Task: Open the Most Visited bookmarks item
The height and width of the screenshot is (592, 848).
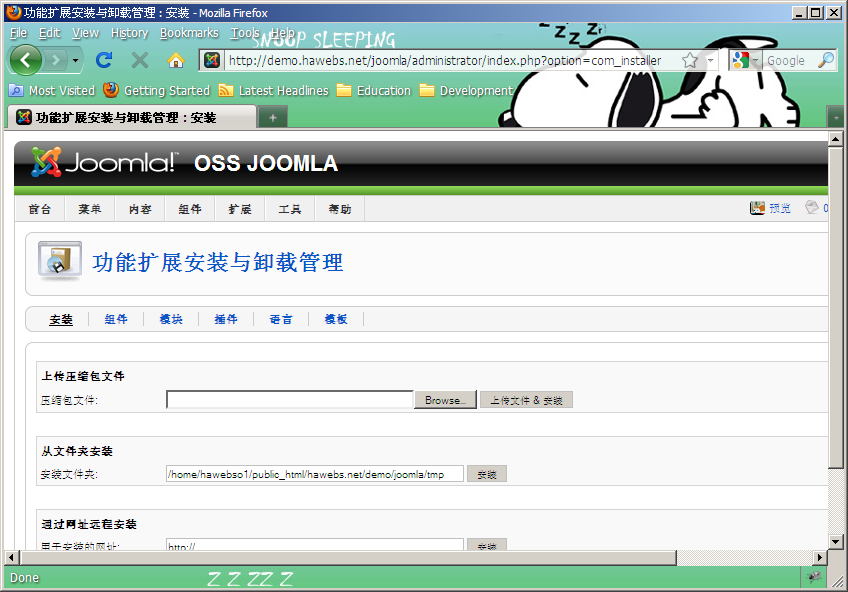Action: click(52, 90)
